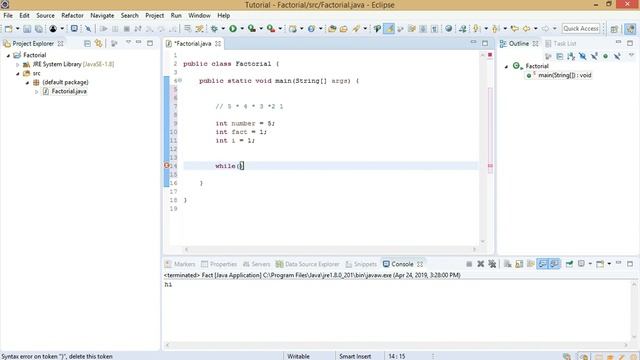Image resolution: width=640 pixels, height=360 pixels.
Task: Open the Project Explorer View Menu arrow
Action: point(128,42)
